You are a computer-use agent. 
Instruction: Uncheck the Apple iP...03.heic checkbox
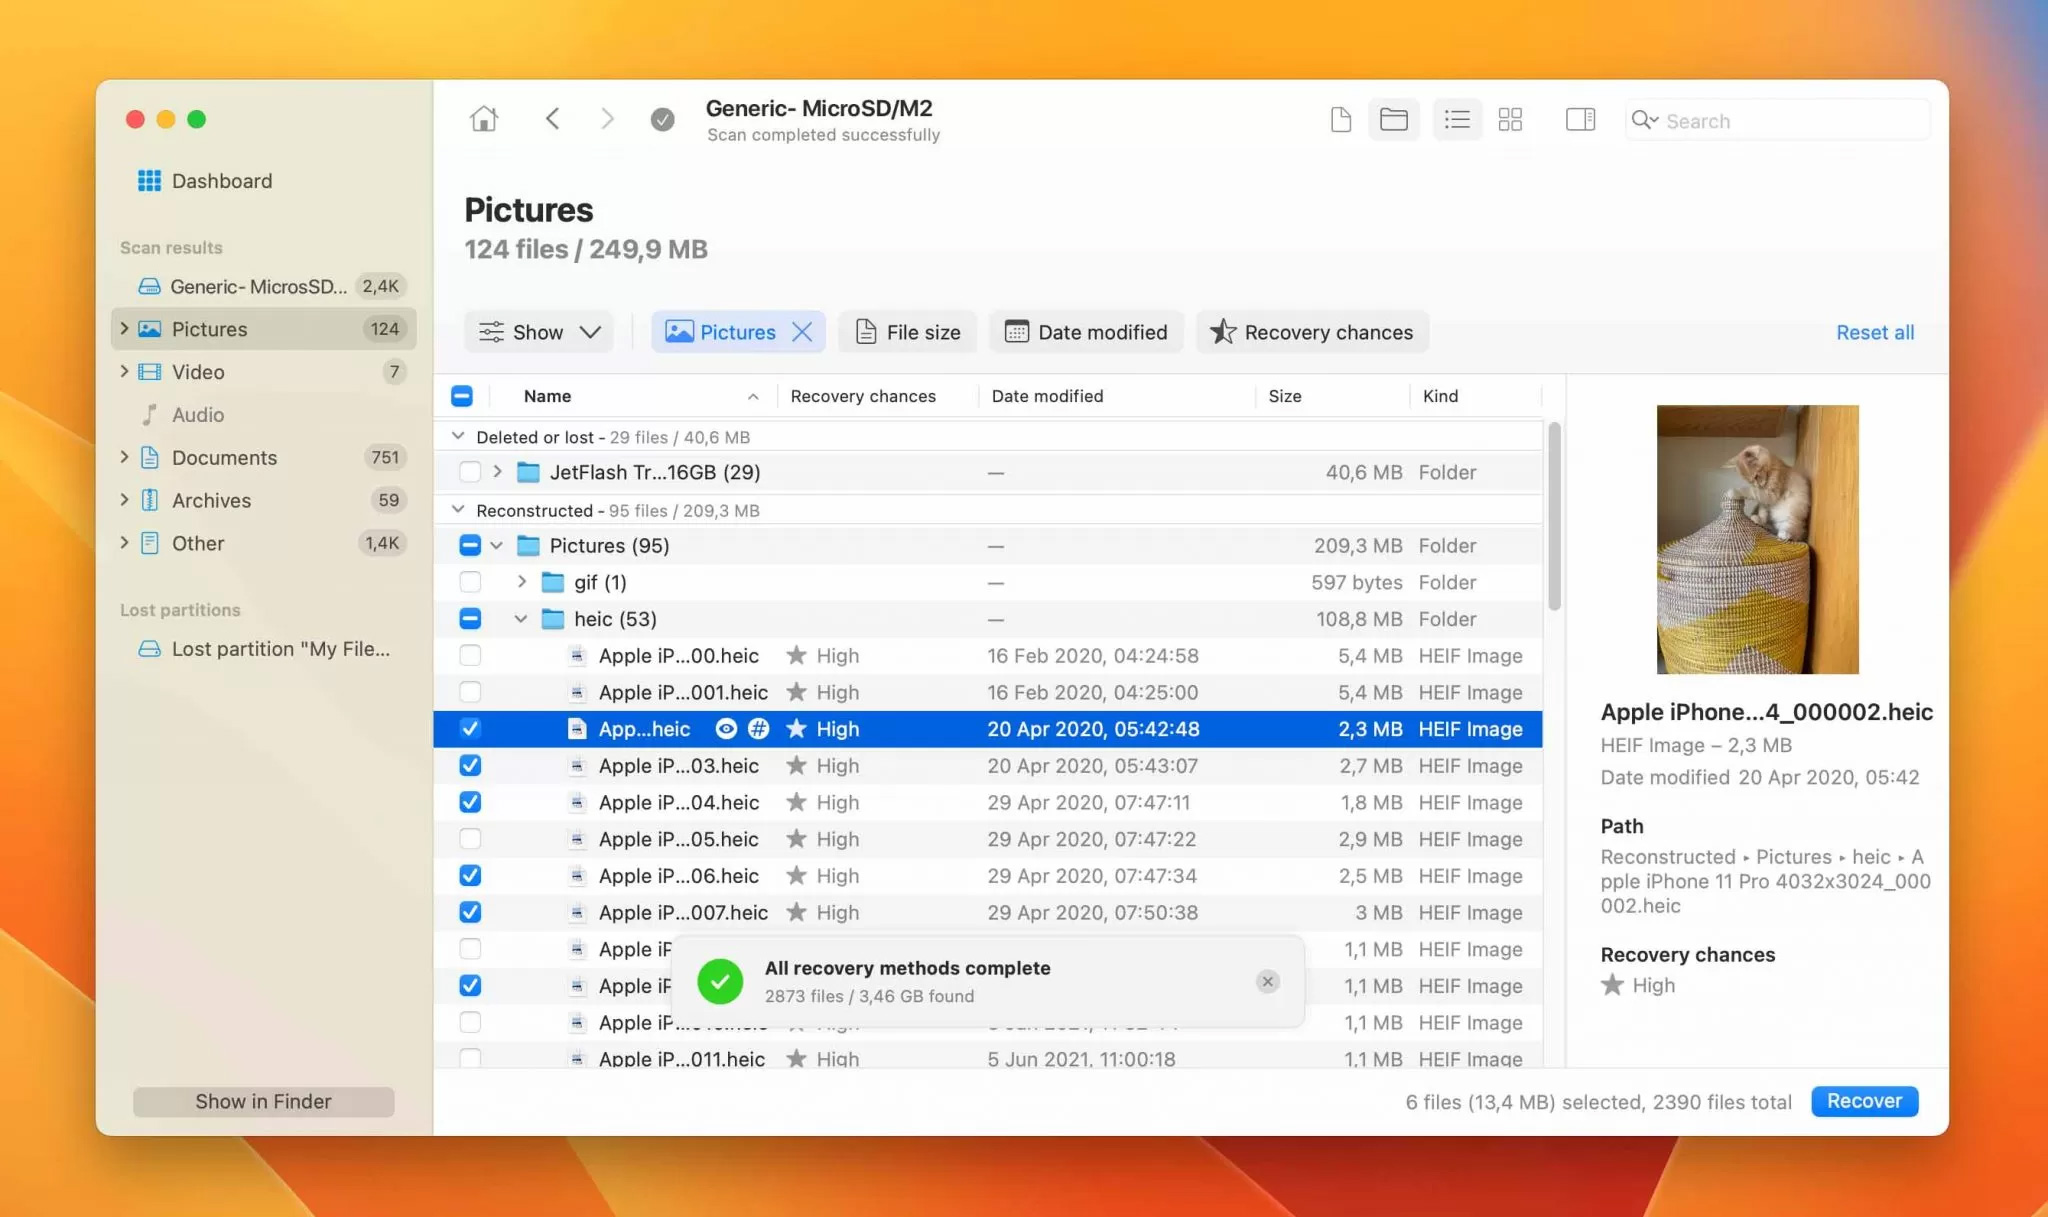point(470,766)
